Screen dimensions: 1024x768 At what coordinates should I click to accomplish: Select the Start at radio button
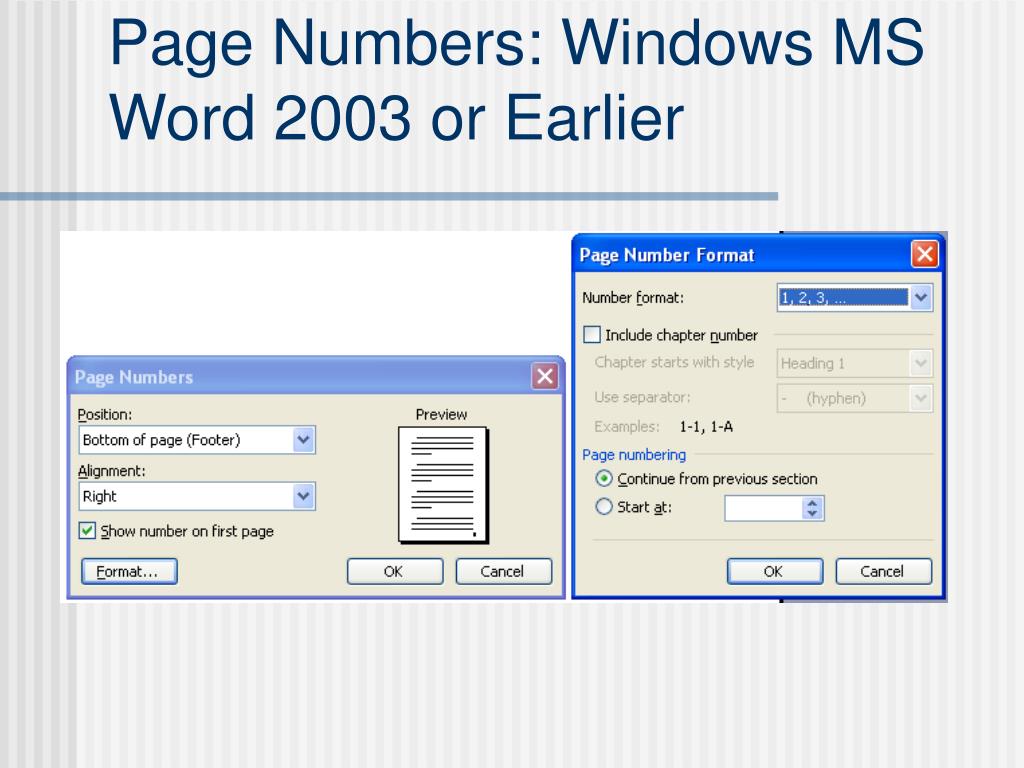604,507
